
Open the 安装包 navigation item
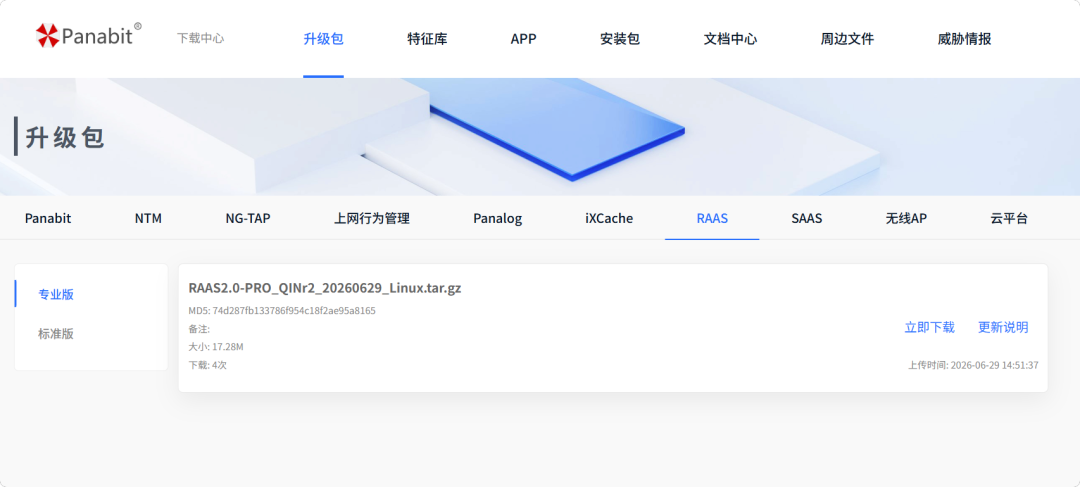tap(620, 39)
